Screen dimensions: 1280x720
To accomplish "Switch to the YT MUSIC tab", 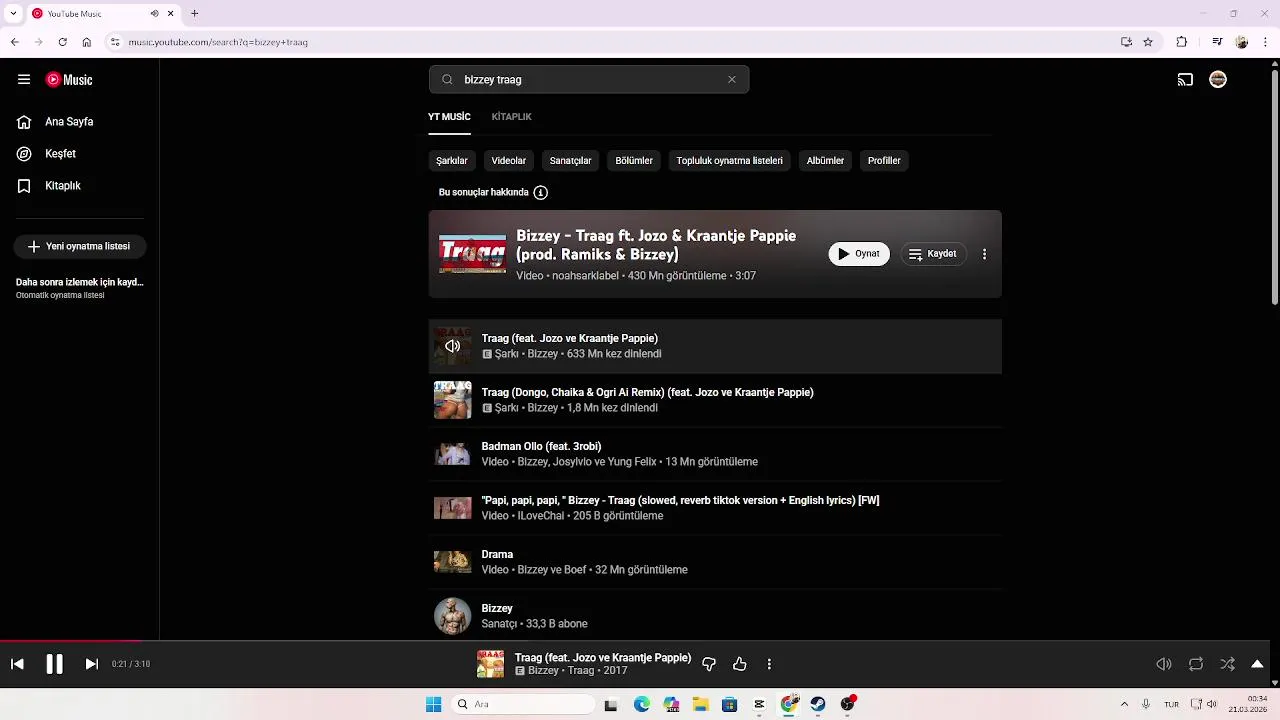I will (449, 117).
